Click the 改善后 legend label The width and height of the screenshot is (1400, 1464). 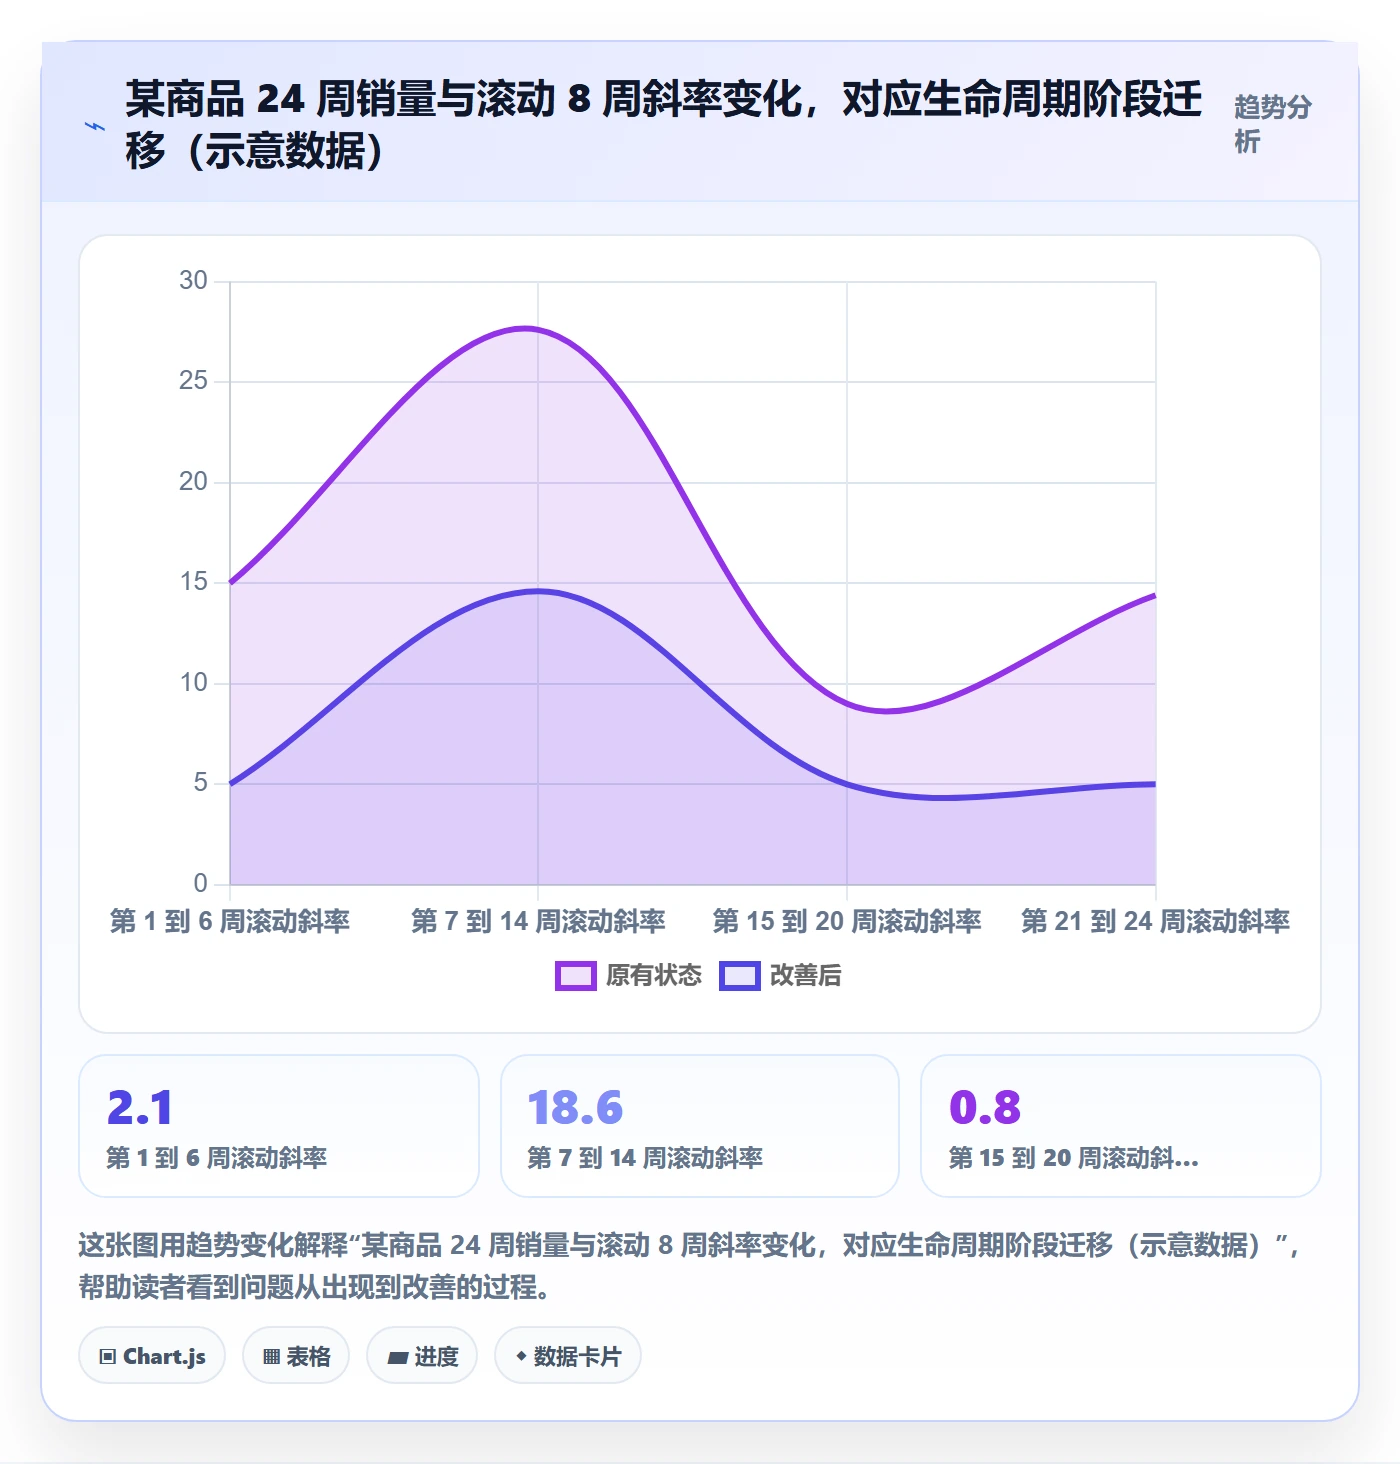click(806, 976)
